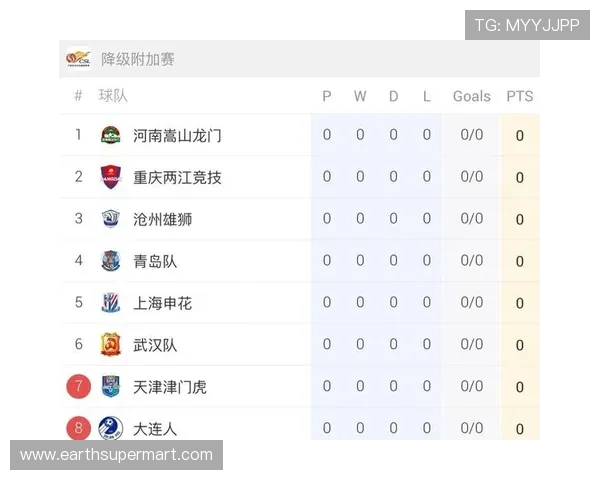Click the Goals column header

coord(471,96)
